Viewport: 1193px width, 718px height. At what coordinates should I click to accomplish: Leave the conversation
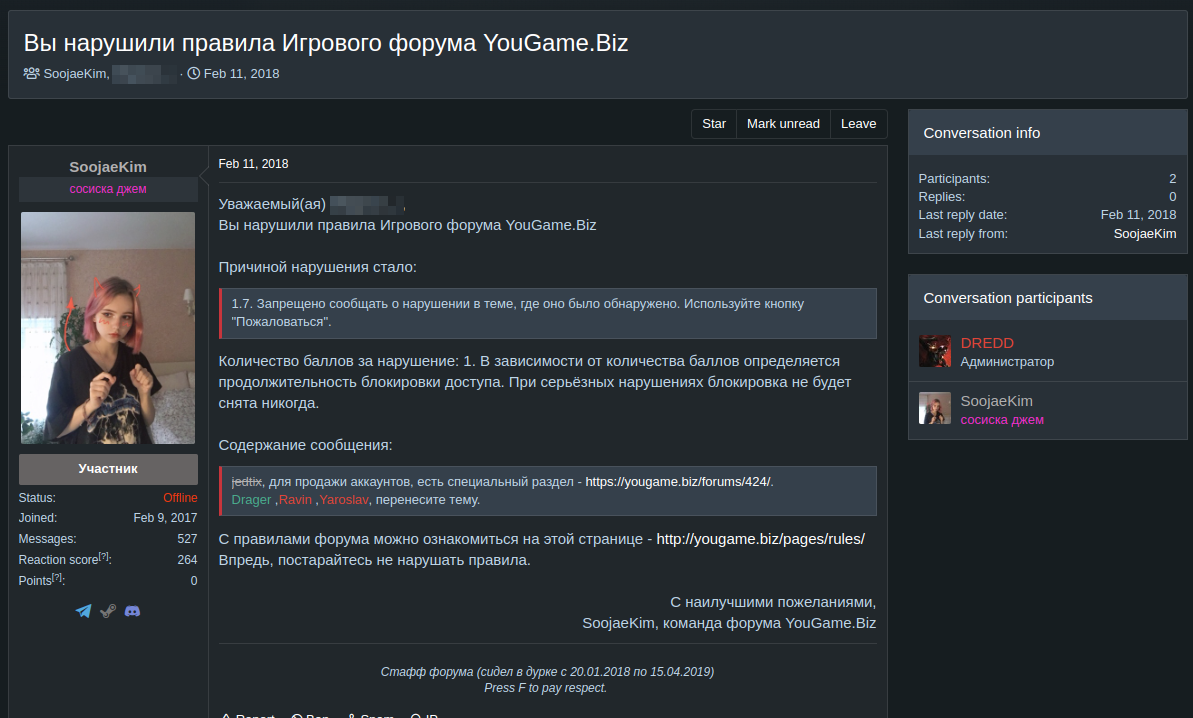tap(858, 124)
